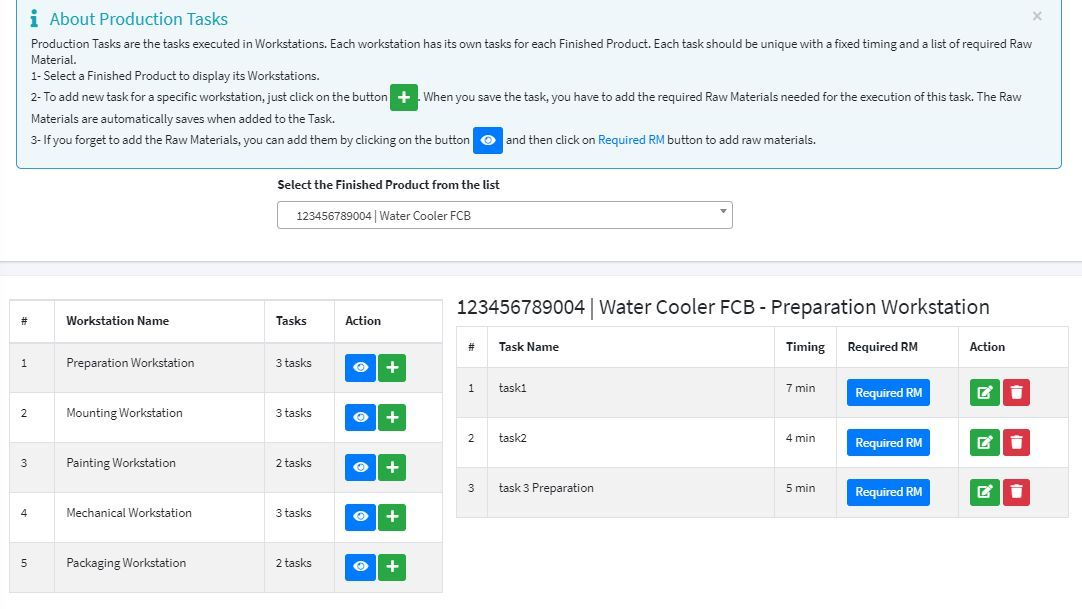The height and width of the screenshot is (609, 1082).
Task: Edit the task2 entry
Action: (x=984, y=442)
